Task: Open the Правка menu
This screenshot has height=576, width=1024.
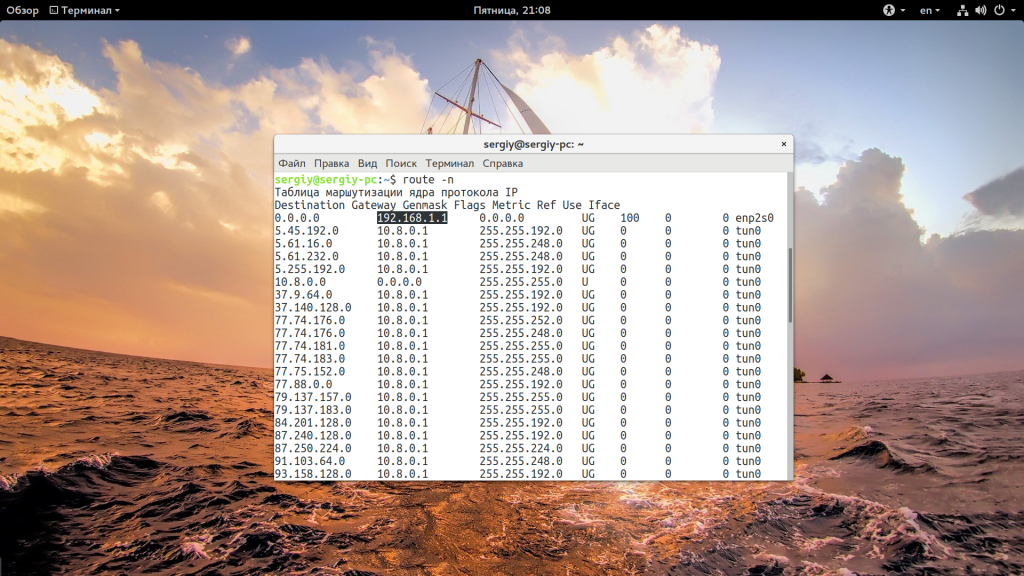Action: [x=331, y=163]
